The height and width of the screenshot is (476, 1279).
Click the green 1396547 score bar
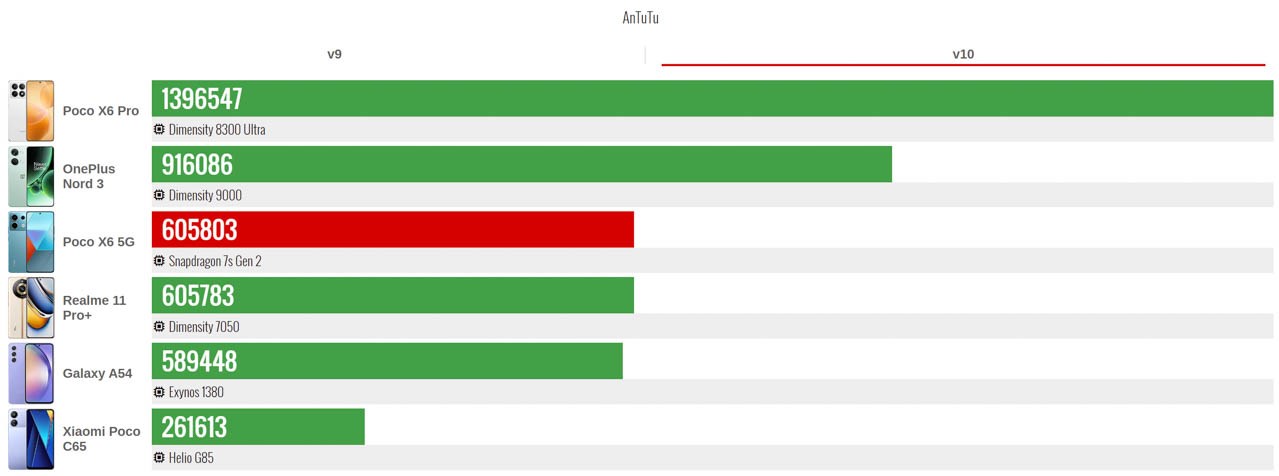click(x=712, y=98)
